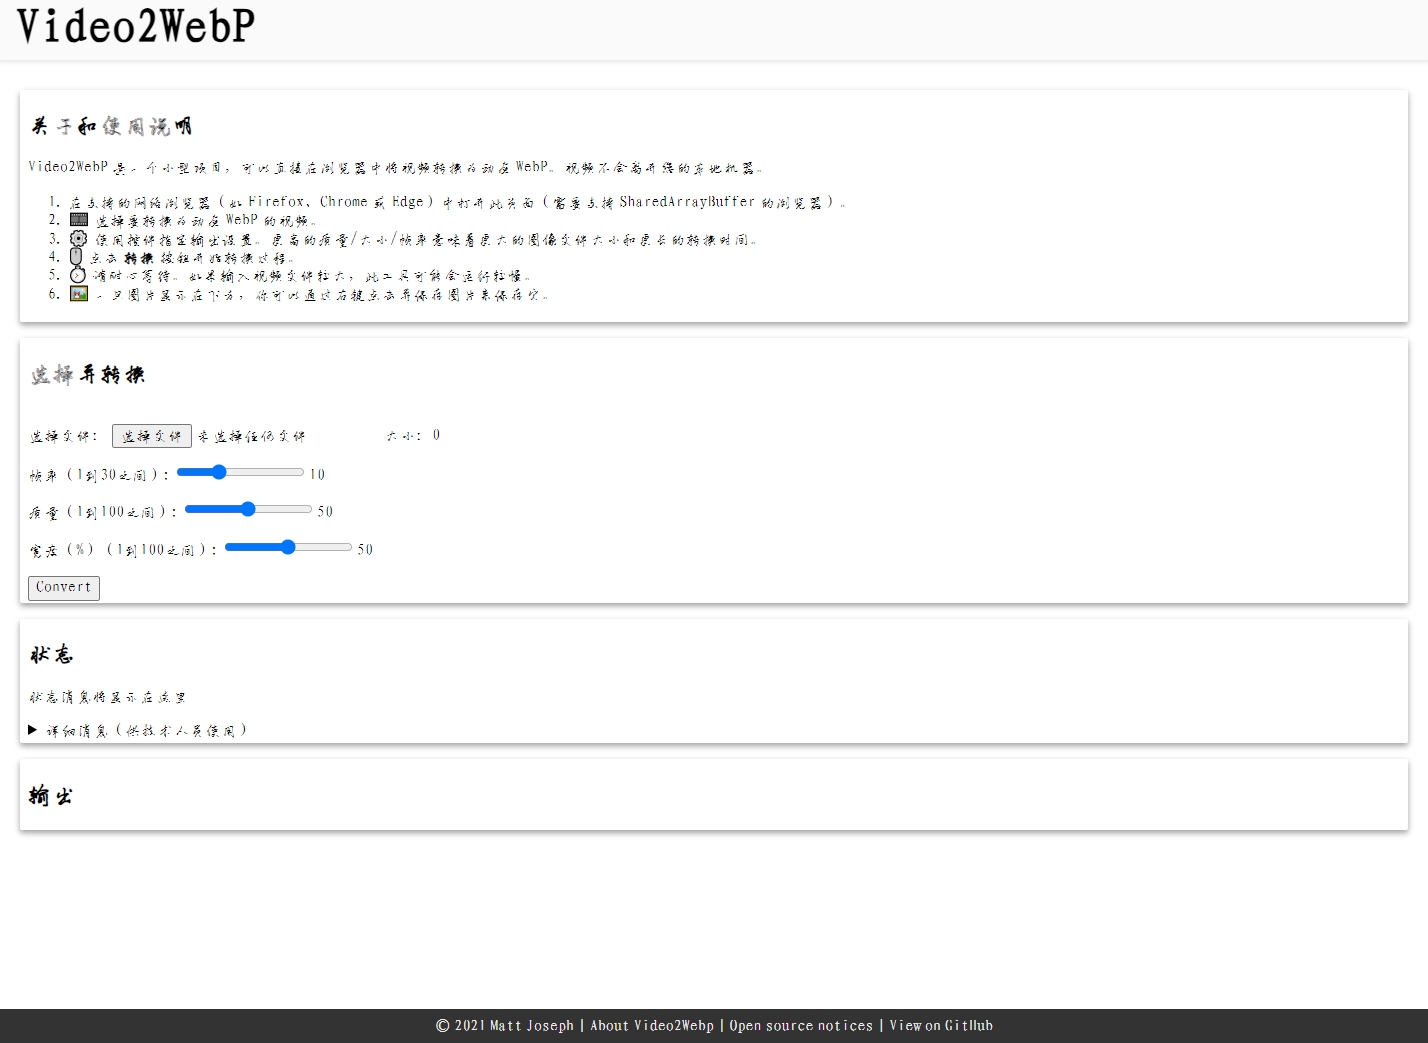1428x1043 pixels.
Task: Open the About Video2Webp footer link
Action: pyautogui.click(x=652, y=1025)
